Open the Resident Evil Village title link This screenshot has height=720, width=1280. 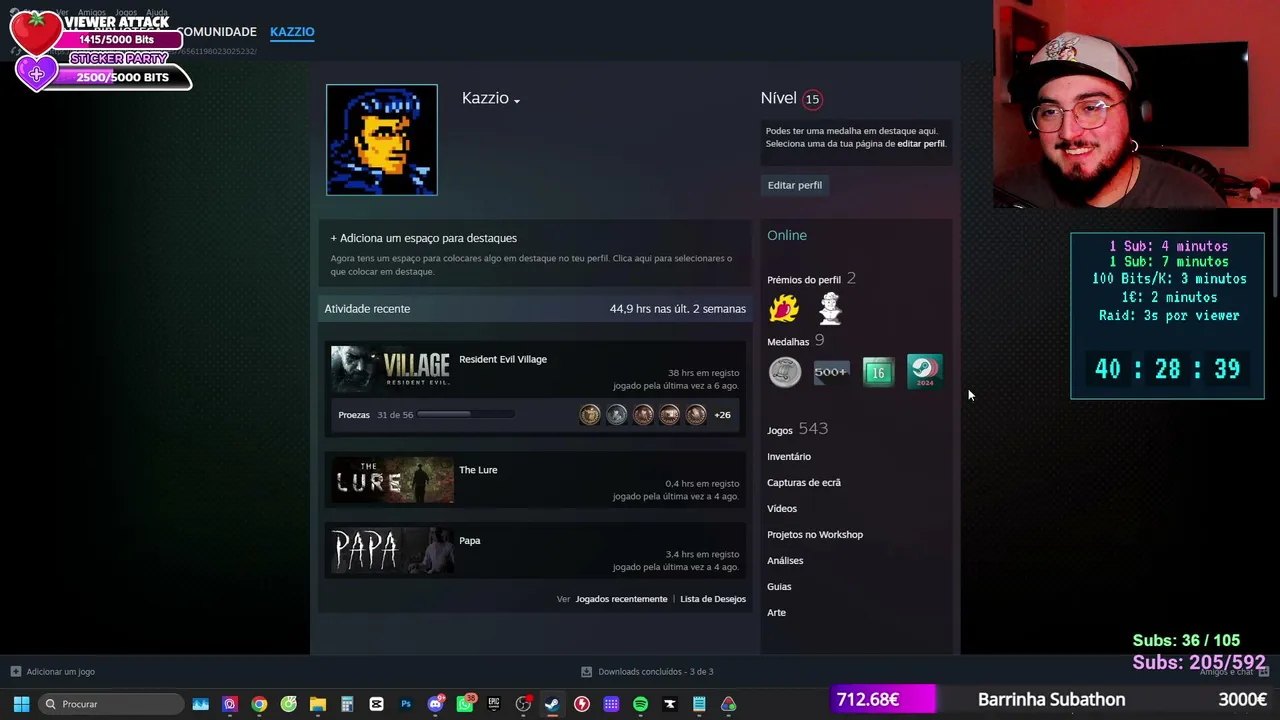point(503,360)
